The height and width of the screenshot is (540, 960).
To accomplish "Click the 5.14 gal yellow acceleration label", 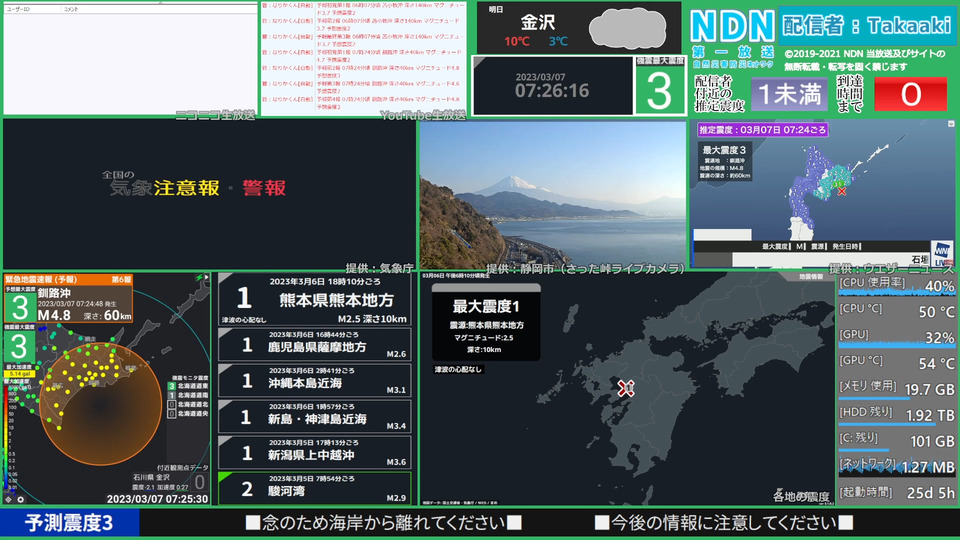I will point(20,373).
